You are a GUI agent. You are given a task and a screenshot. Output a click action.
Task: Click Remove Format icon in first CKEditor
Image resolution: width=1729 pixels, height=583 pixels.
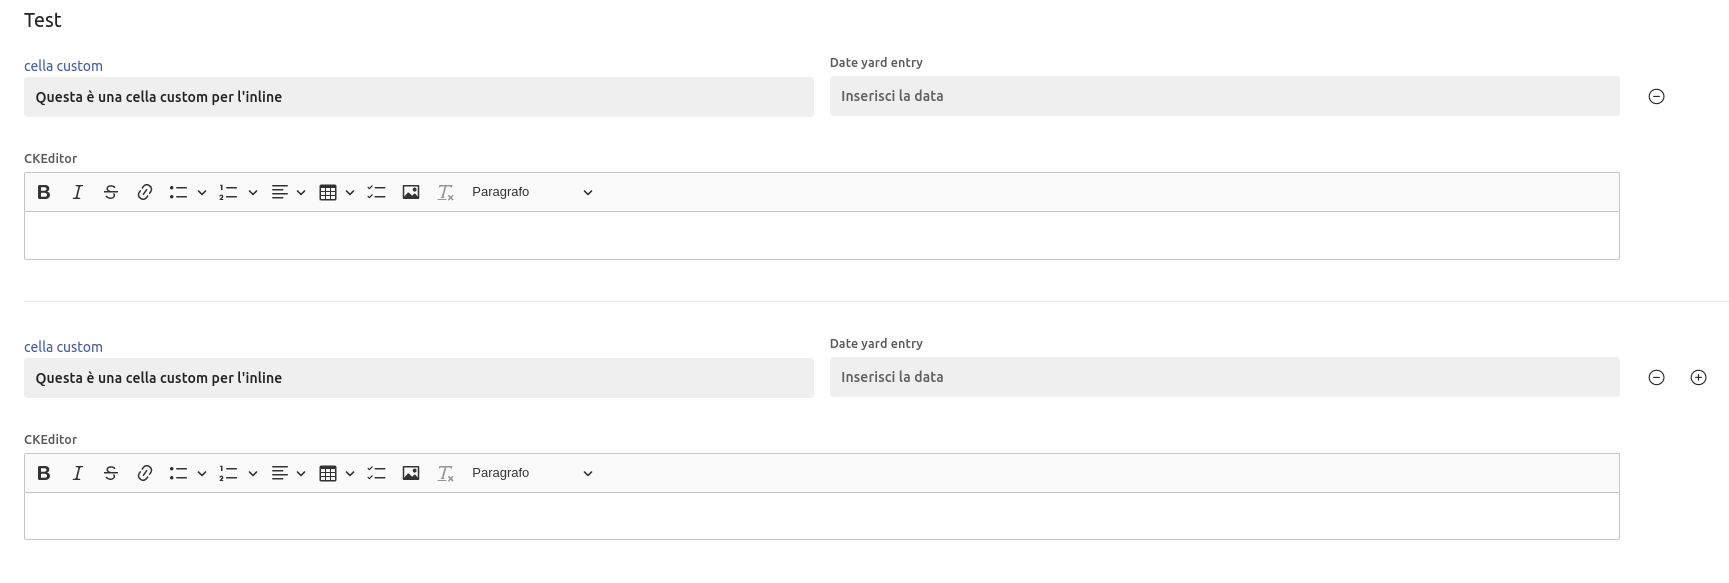coord(446,192)
